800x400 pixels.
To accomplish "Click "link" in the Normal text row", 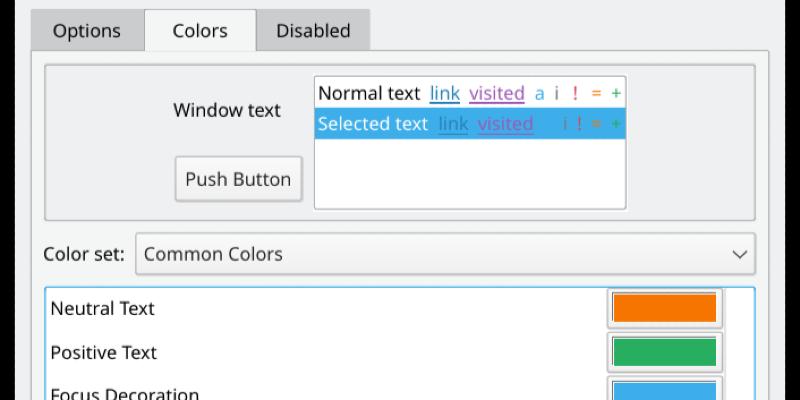I will point(445,94).
